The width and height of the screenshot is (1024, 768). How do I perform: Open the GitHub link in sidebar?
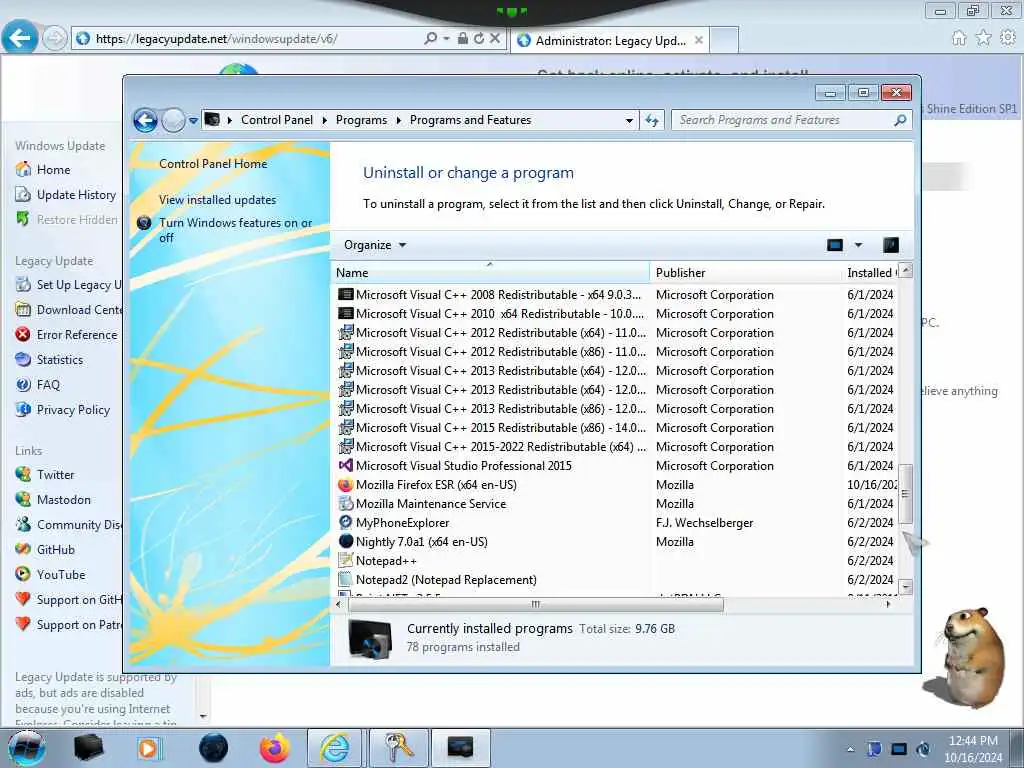tap(56, 550)
